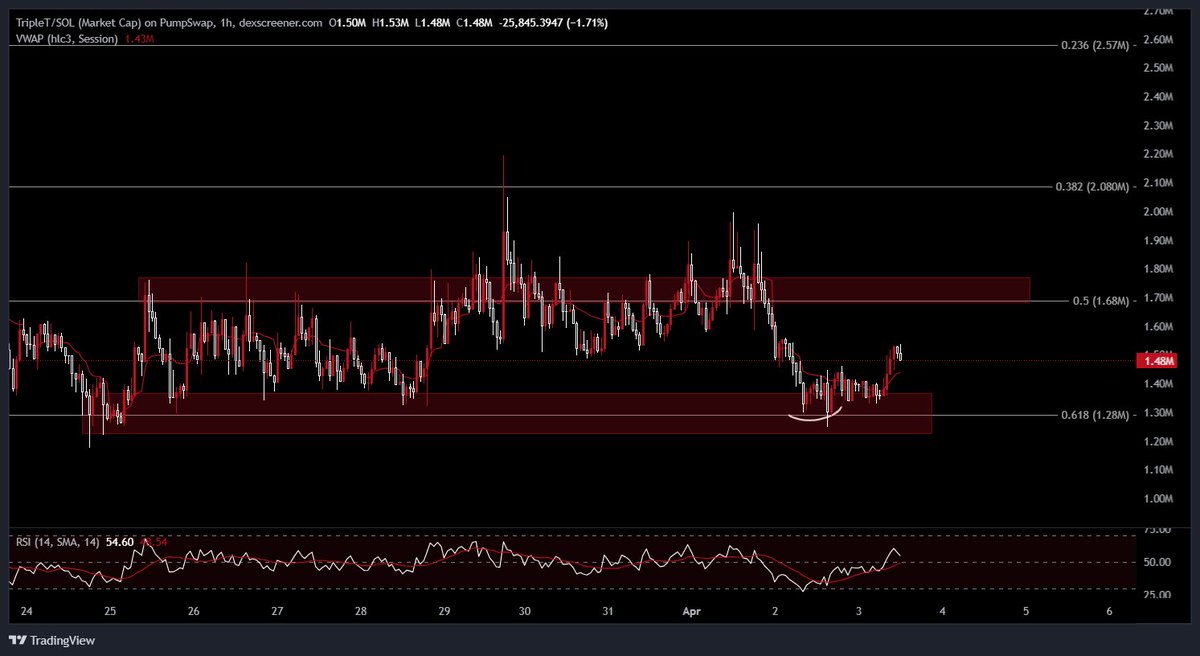This screenshot has height=656, width=1200.
Task: Click the red VWAP value 1.43M
Action: (134, 39)
